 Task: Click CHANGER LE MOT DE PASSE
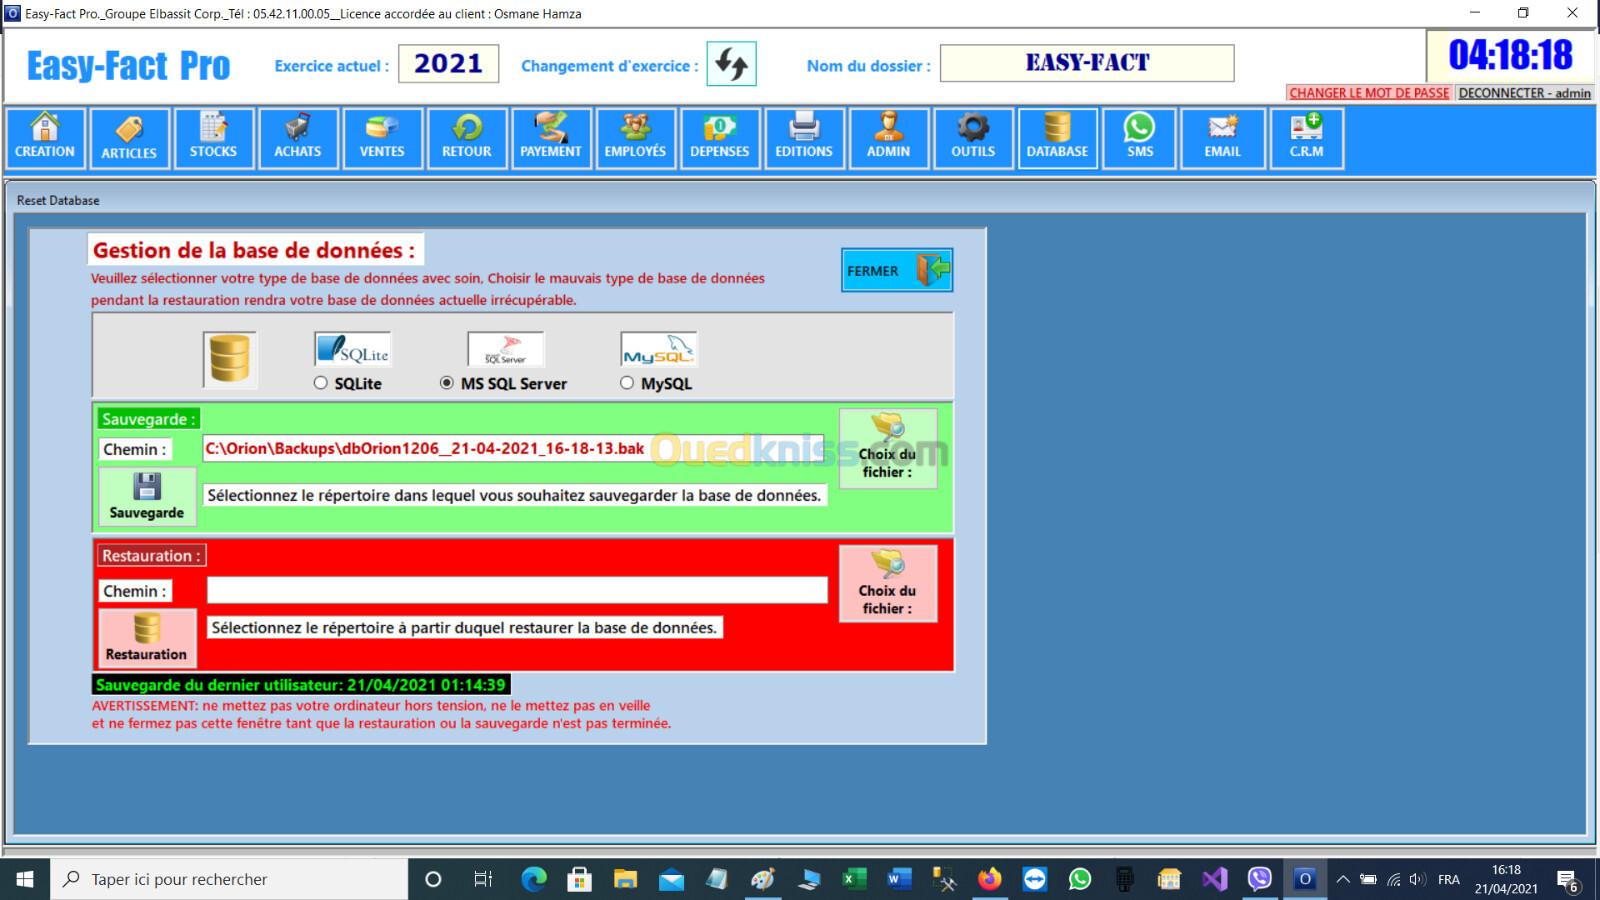click(1368, 93)
